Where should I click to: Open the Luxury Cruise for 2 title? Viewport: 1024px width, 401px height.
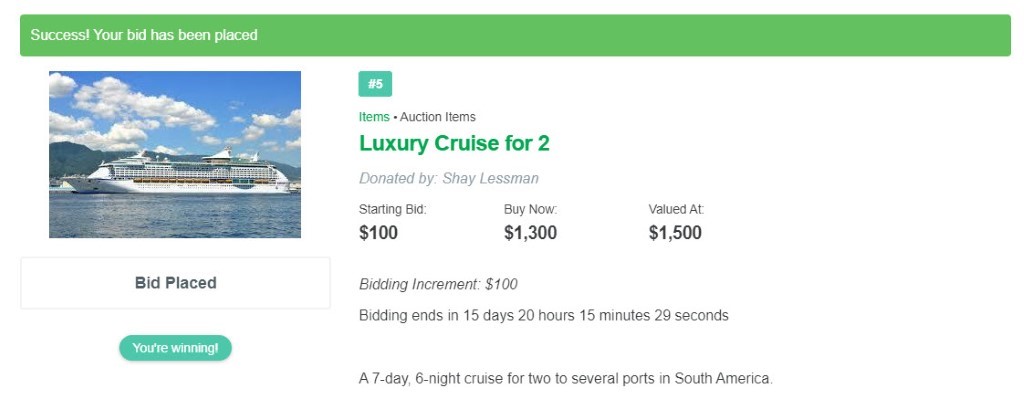455,144
